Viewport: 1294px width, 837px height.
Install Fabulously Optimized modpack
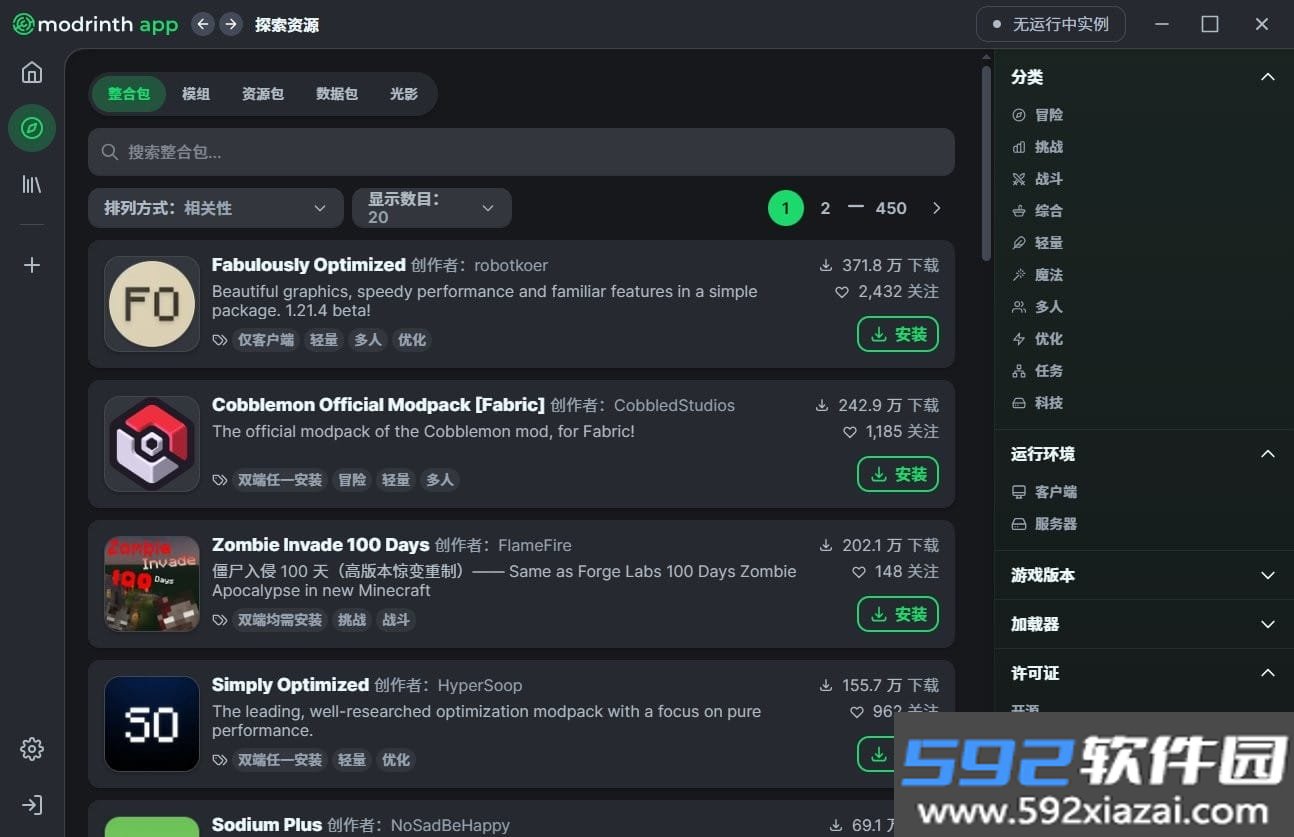point(898,334)
